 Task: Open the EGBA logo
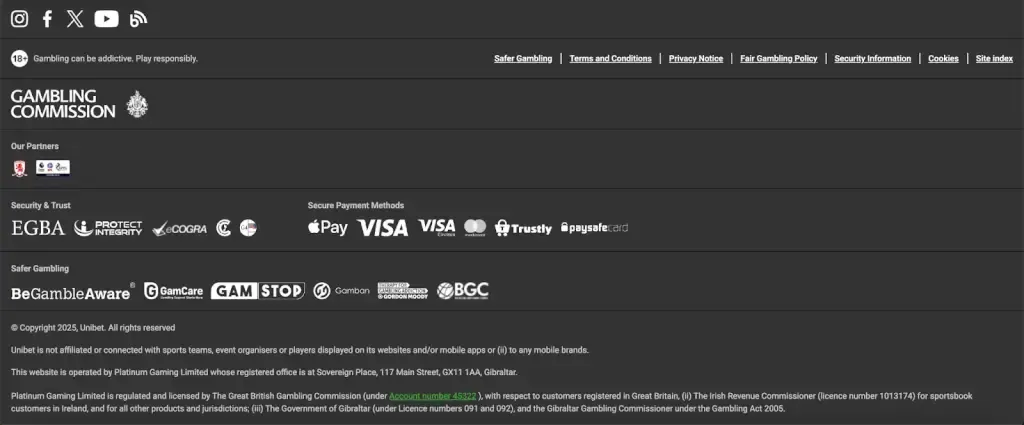tap(38, 228)
